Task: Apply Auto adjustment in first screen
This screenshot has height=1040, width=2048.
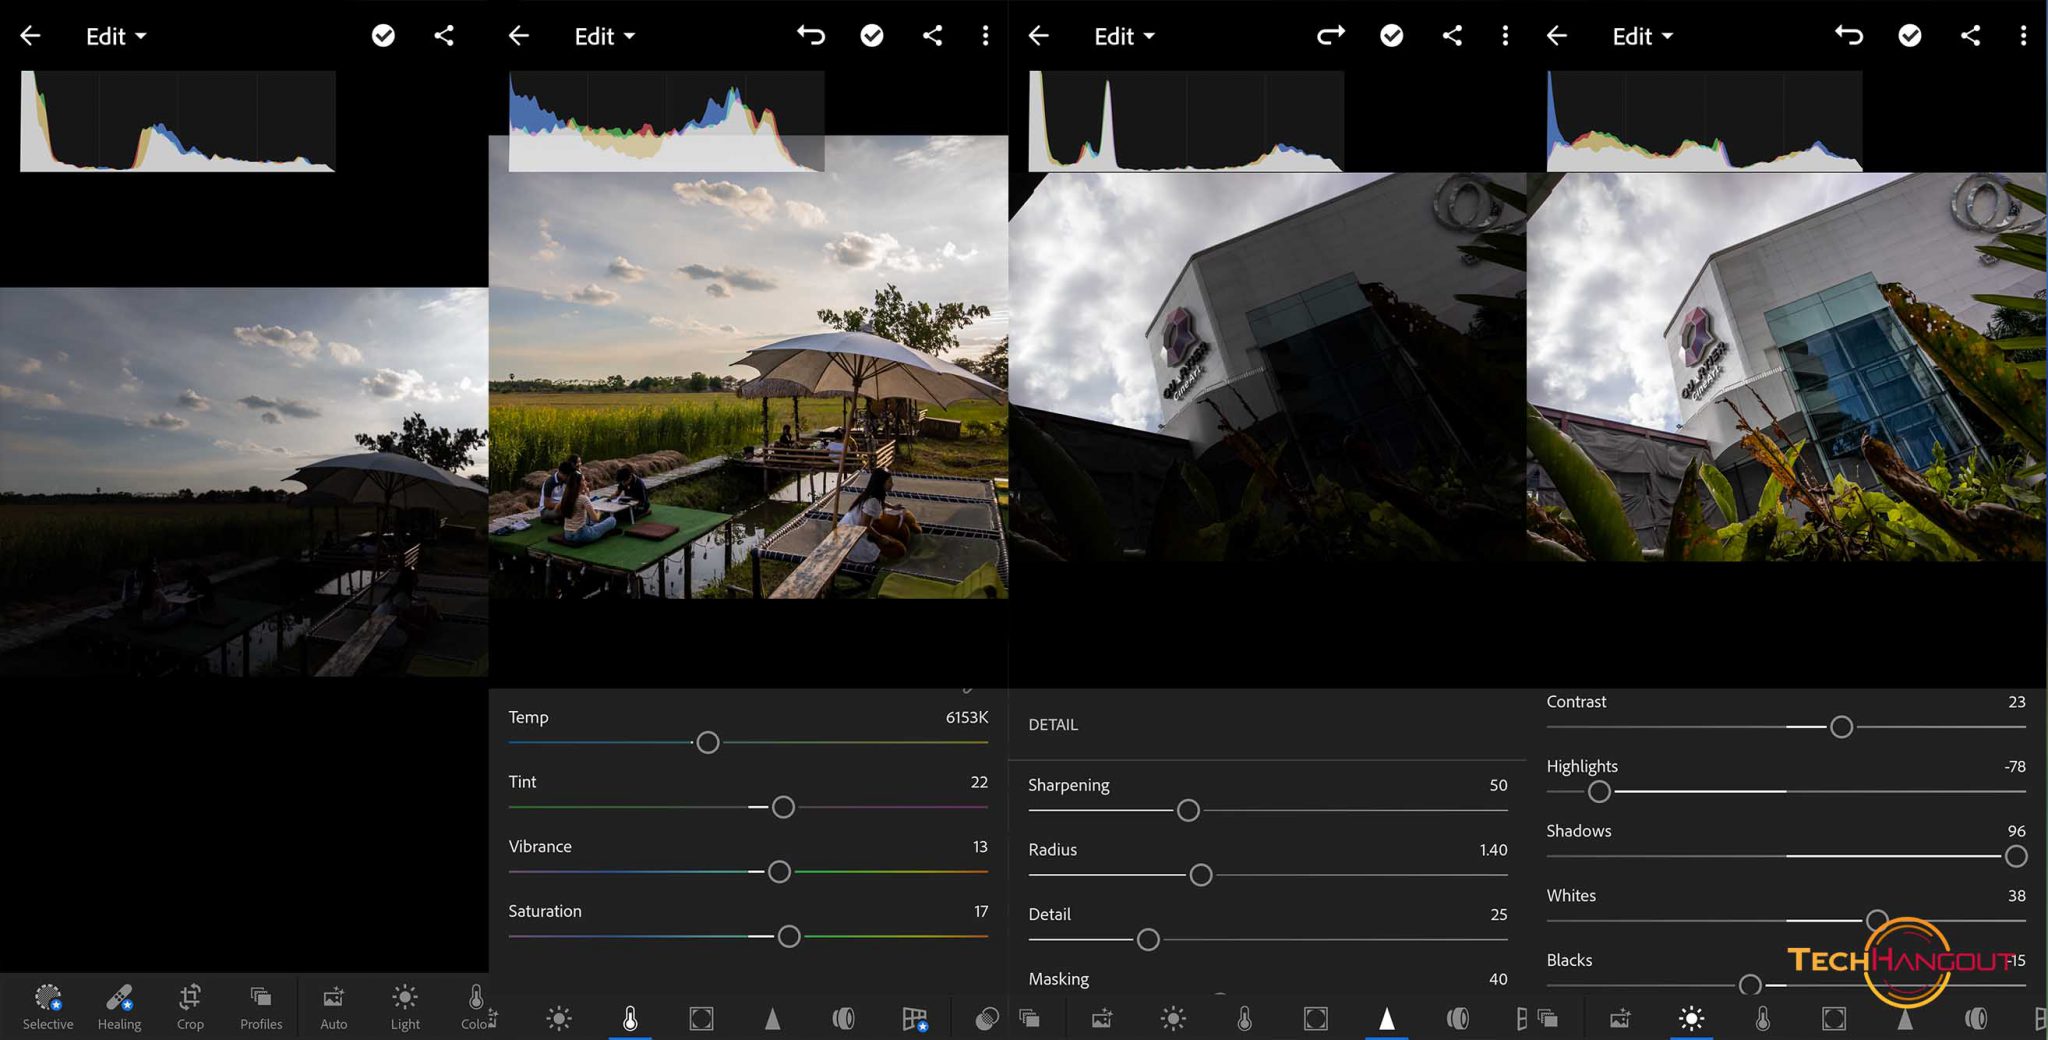Action: tap(333, 1007)
